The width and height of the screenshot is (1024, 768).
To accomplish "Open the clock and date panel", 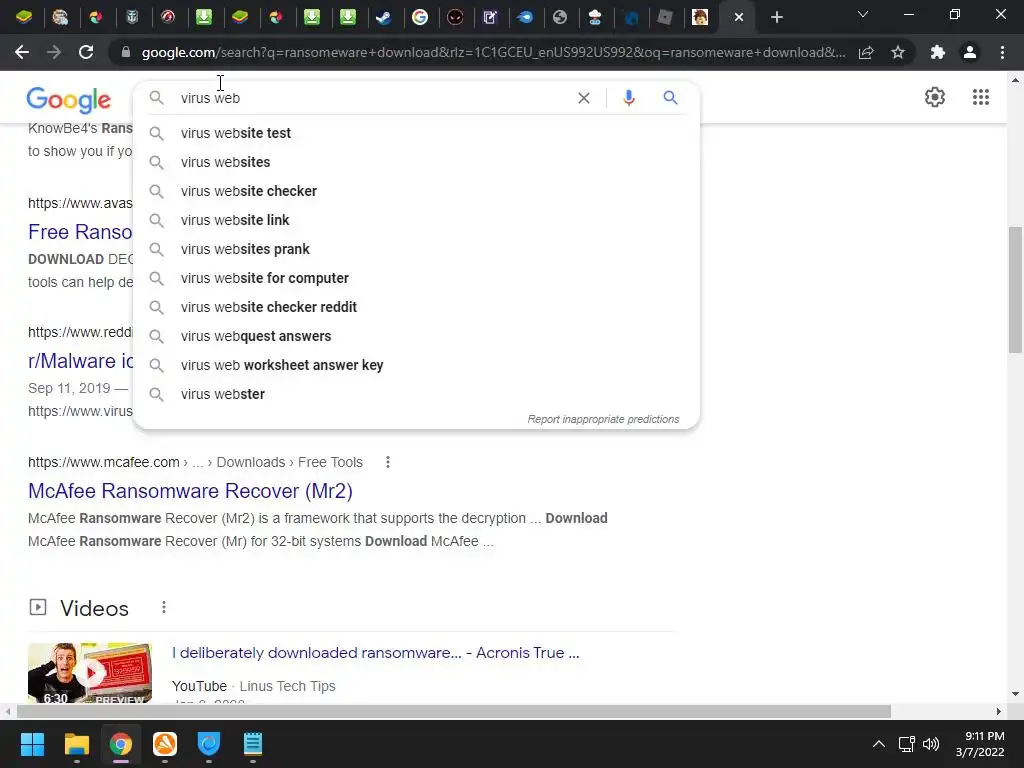I will 980,744.
